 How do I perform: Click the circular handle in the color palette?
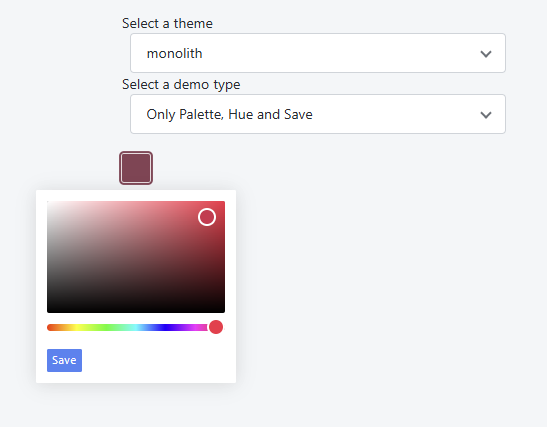click(x=207, y=217)
